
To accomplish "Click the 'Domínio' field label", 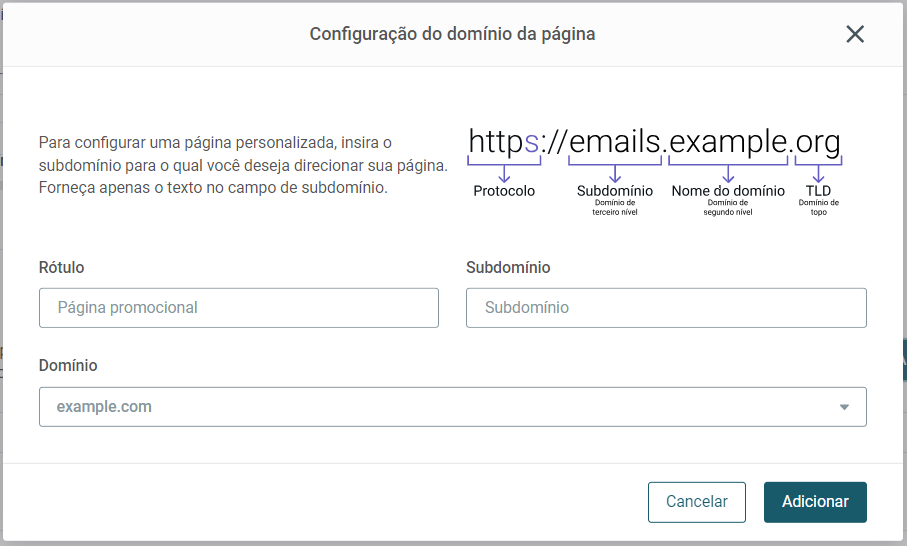I will [68, 366].
